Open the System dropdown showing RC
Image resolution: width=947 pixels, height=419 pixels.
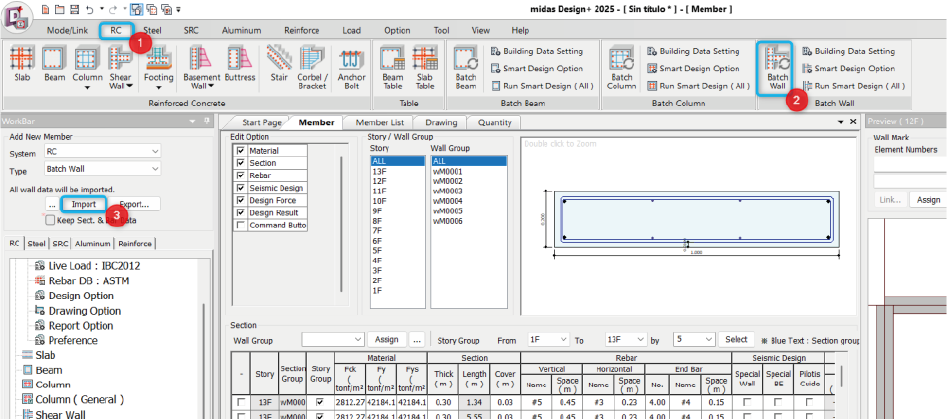point(102,152)
